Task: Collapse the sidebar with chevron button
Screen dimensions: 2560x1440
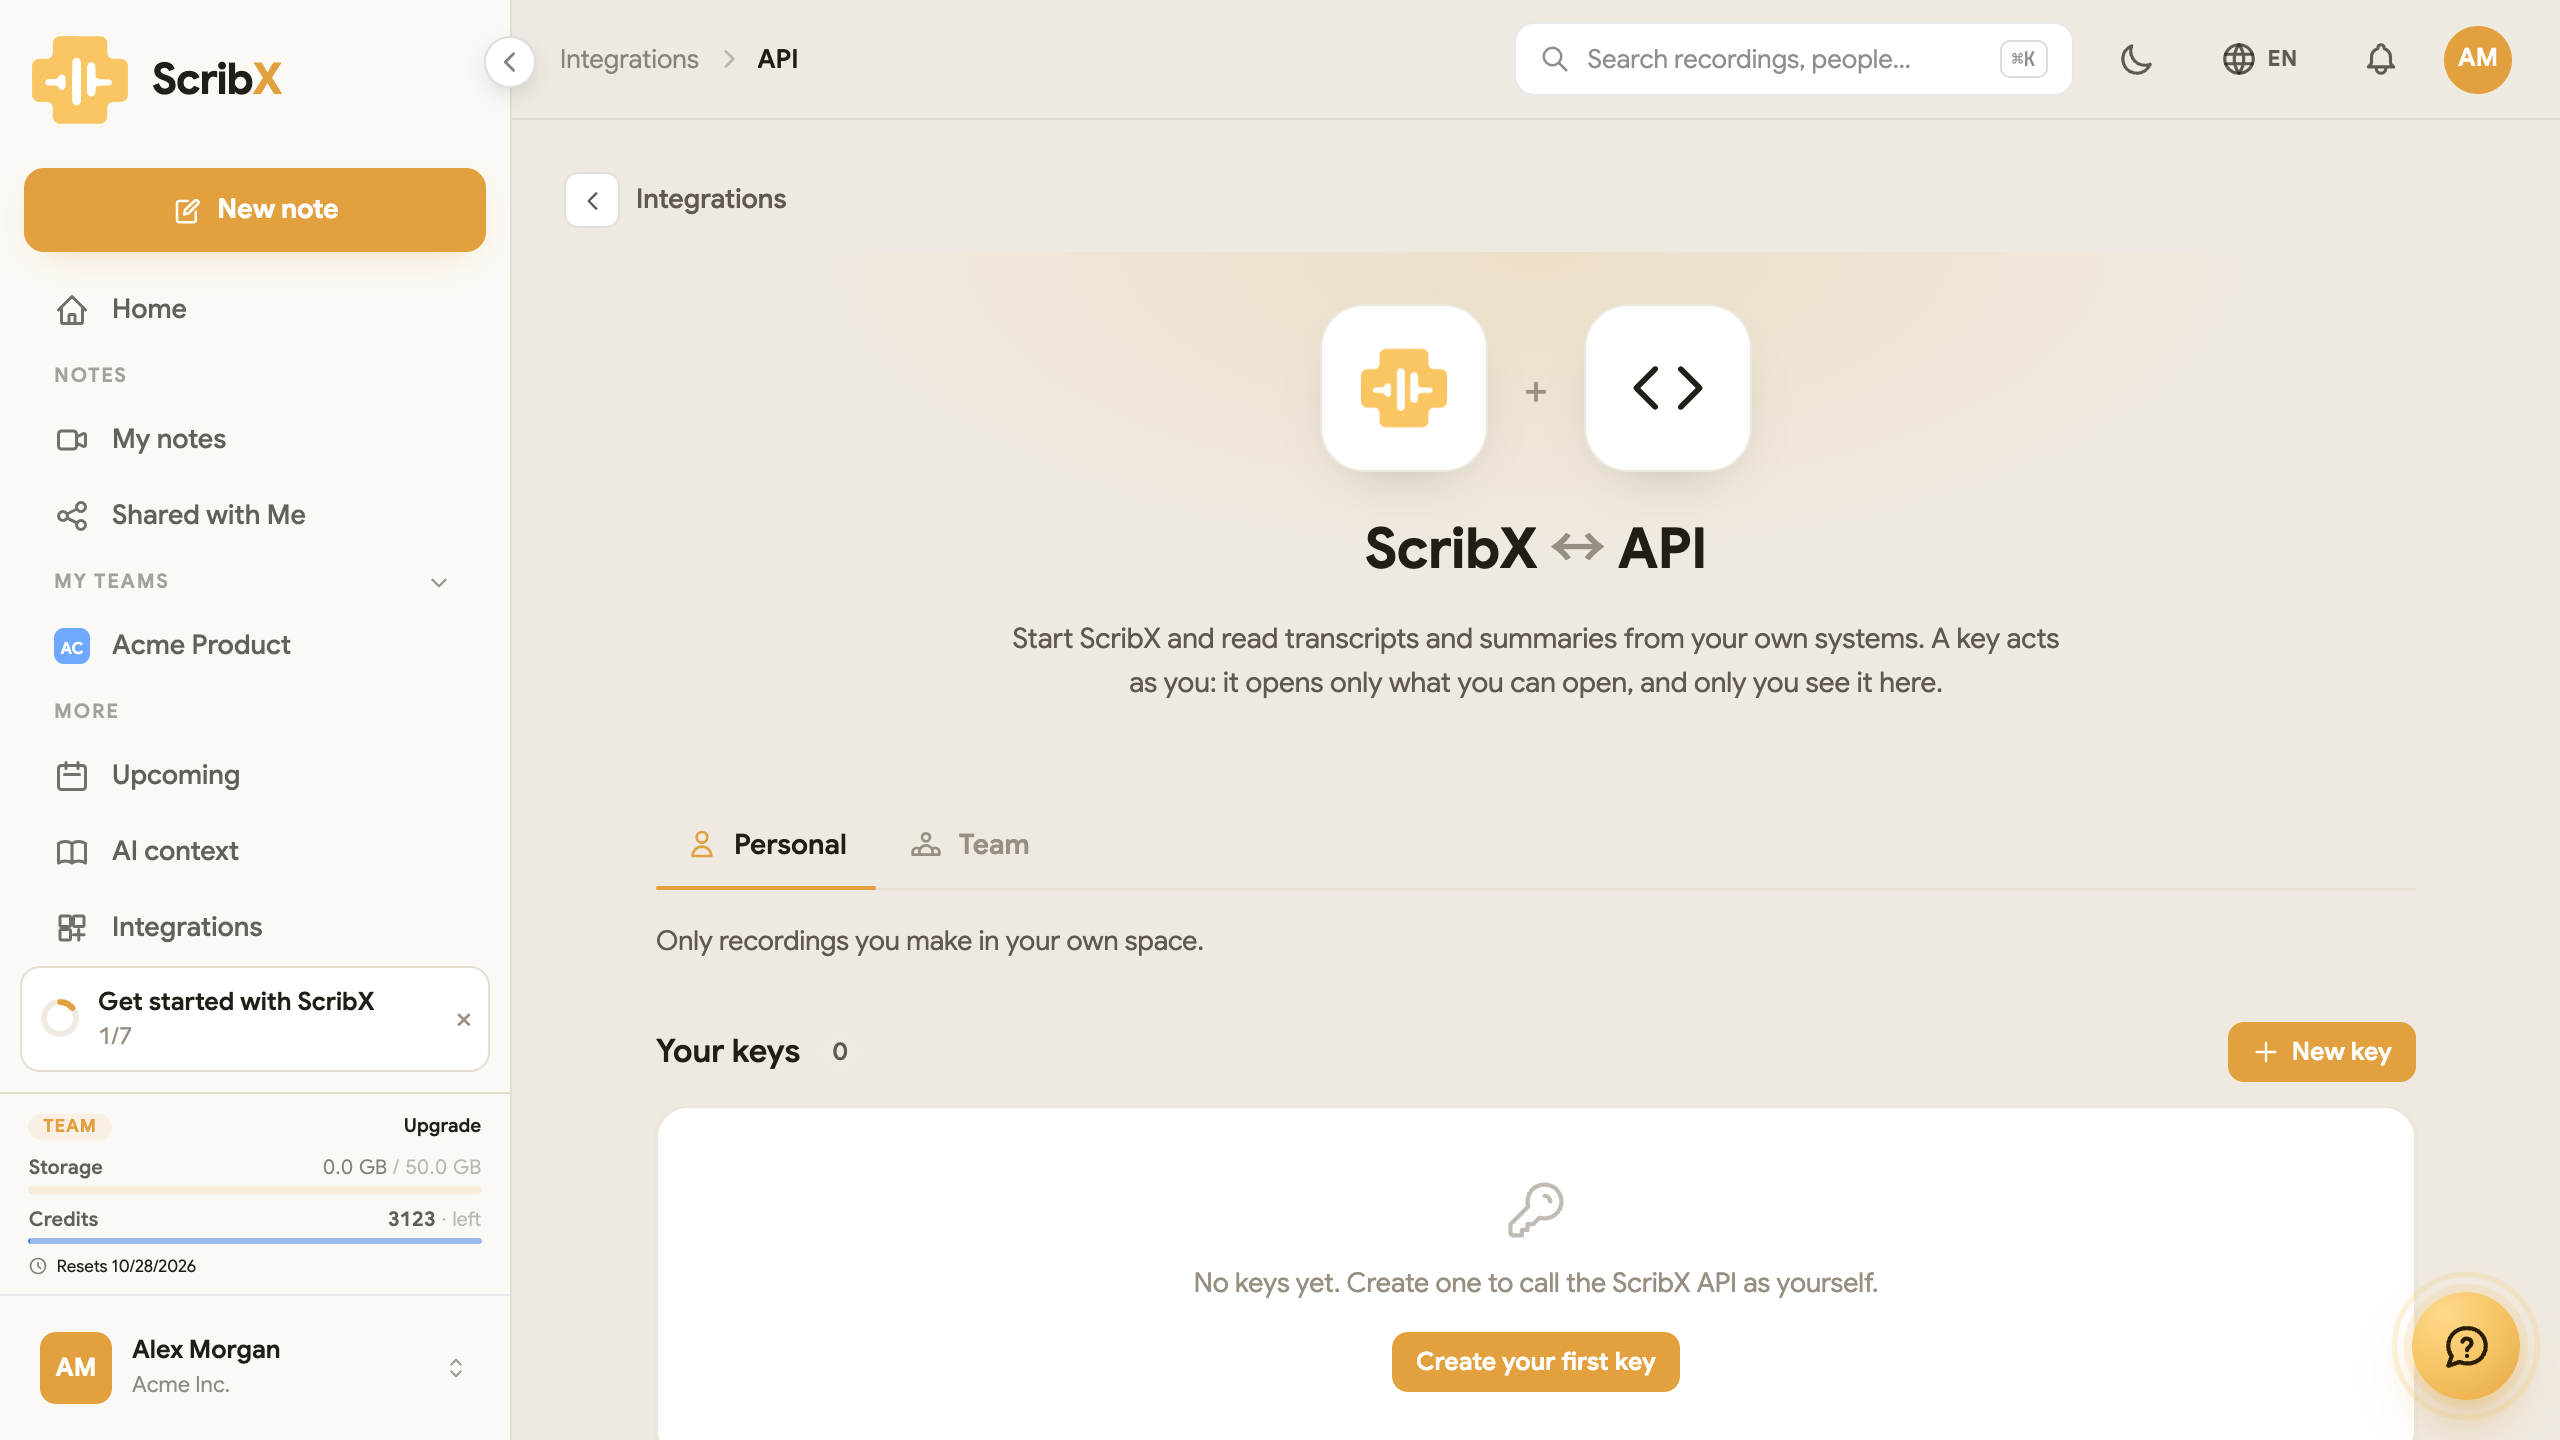Action: point(510,62)
